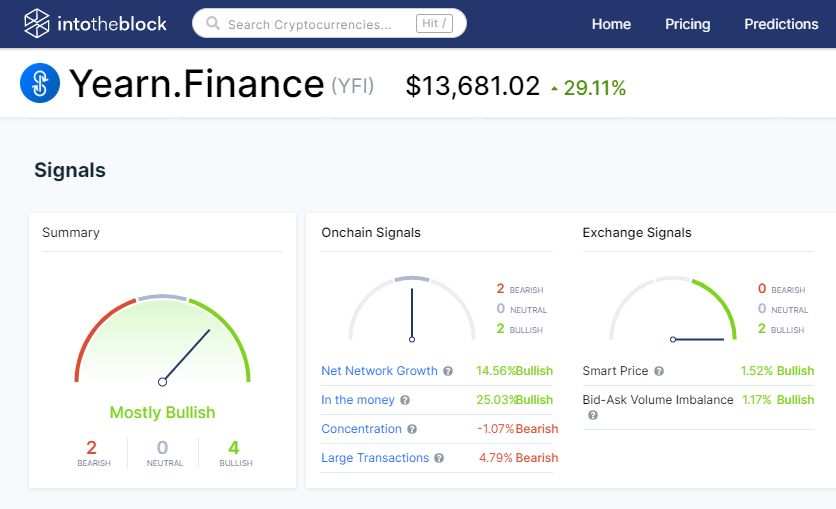
Task: Click the Yearn.Finance coin logo
Action: pos(40,83)
